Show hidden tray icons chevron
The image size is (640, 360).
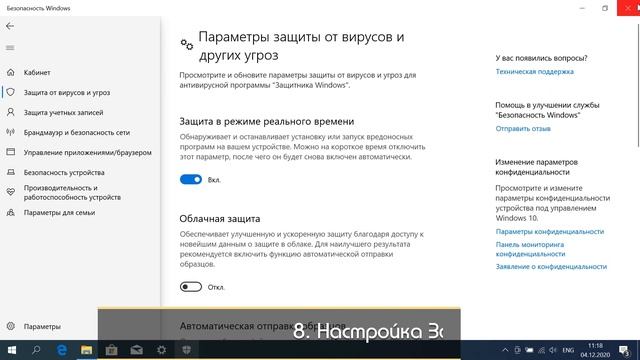(x=505, y=350)
